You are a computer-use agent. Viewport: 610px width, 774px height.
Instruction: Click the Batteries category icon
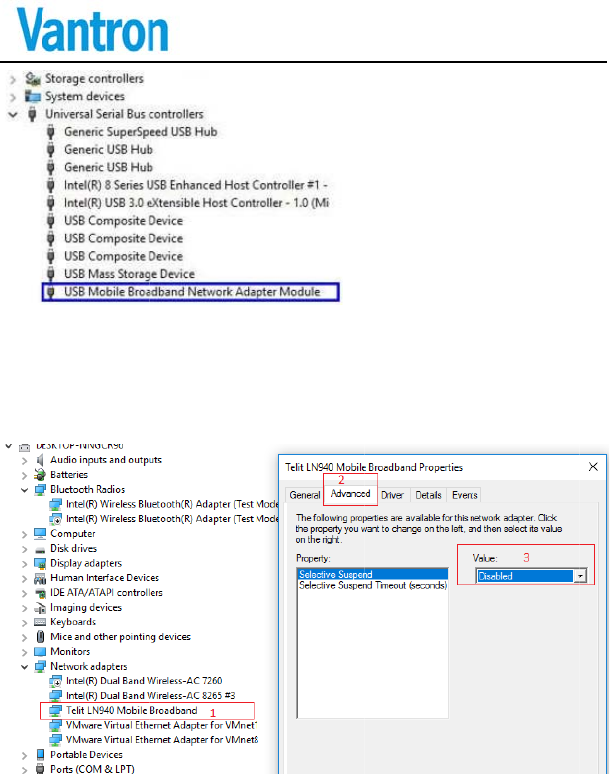point(40,474)
